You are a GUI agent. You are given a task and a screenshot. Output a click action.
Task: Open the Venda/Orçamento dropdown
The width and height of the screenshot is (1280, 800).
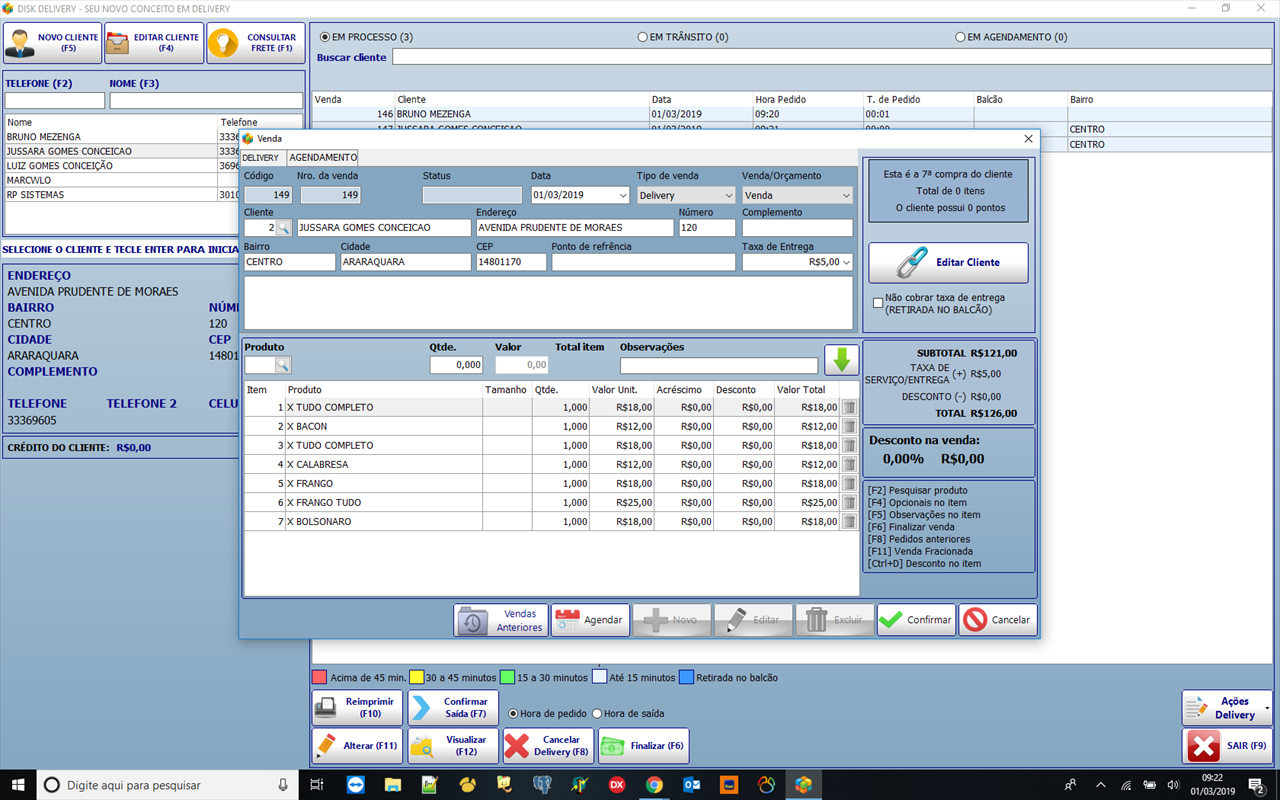coord(846,196)
